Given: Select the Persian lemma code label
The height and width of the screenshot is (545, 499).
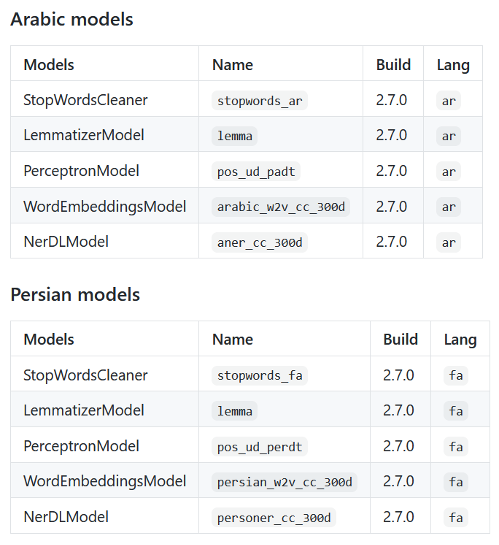Looking at the screenshot, I should tap(235, 411).
